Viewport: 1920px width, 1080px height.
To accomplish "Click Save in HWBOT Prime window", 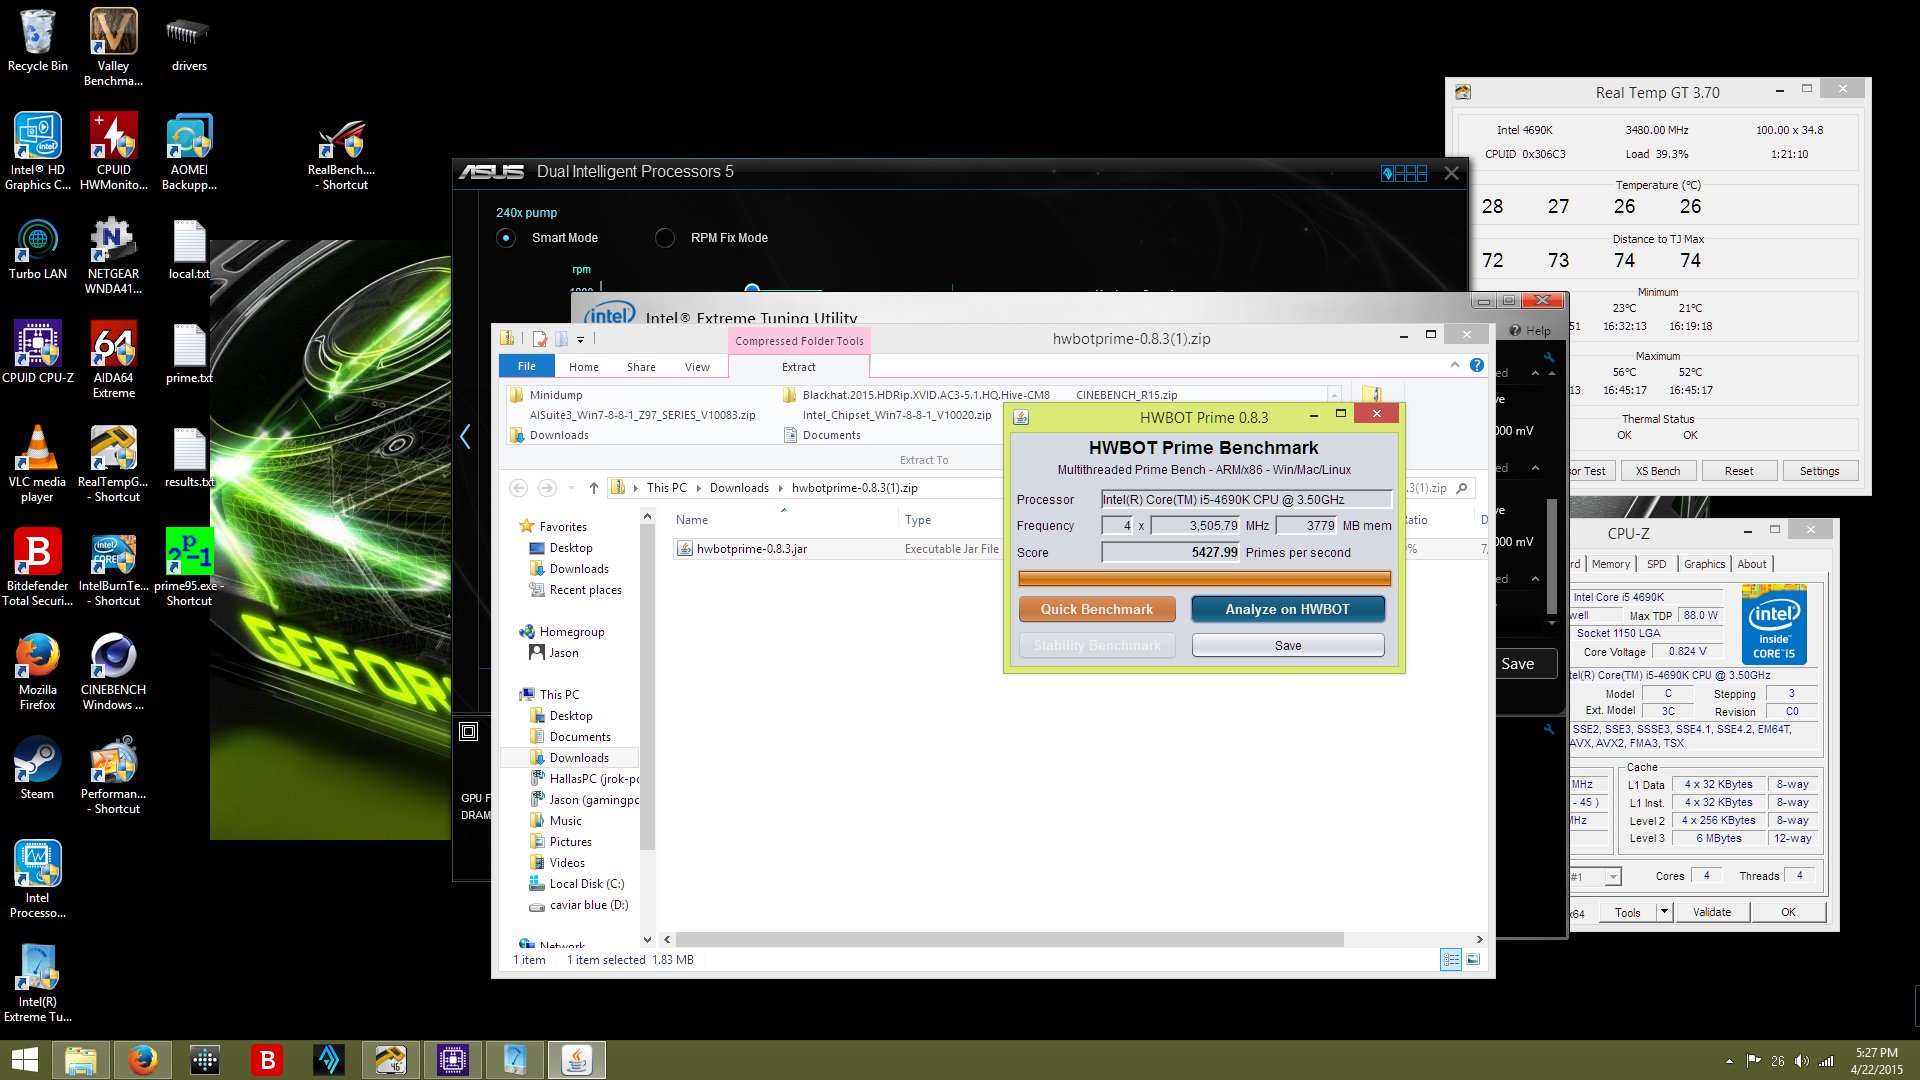I will point(1288,646).
